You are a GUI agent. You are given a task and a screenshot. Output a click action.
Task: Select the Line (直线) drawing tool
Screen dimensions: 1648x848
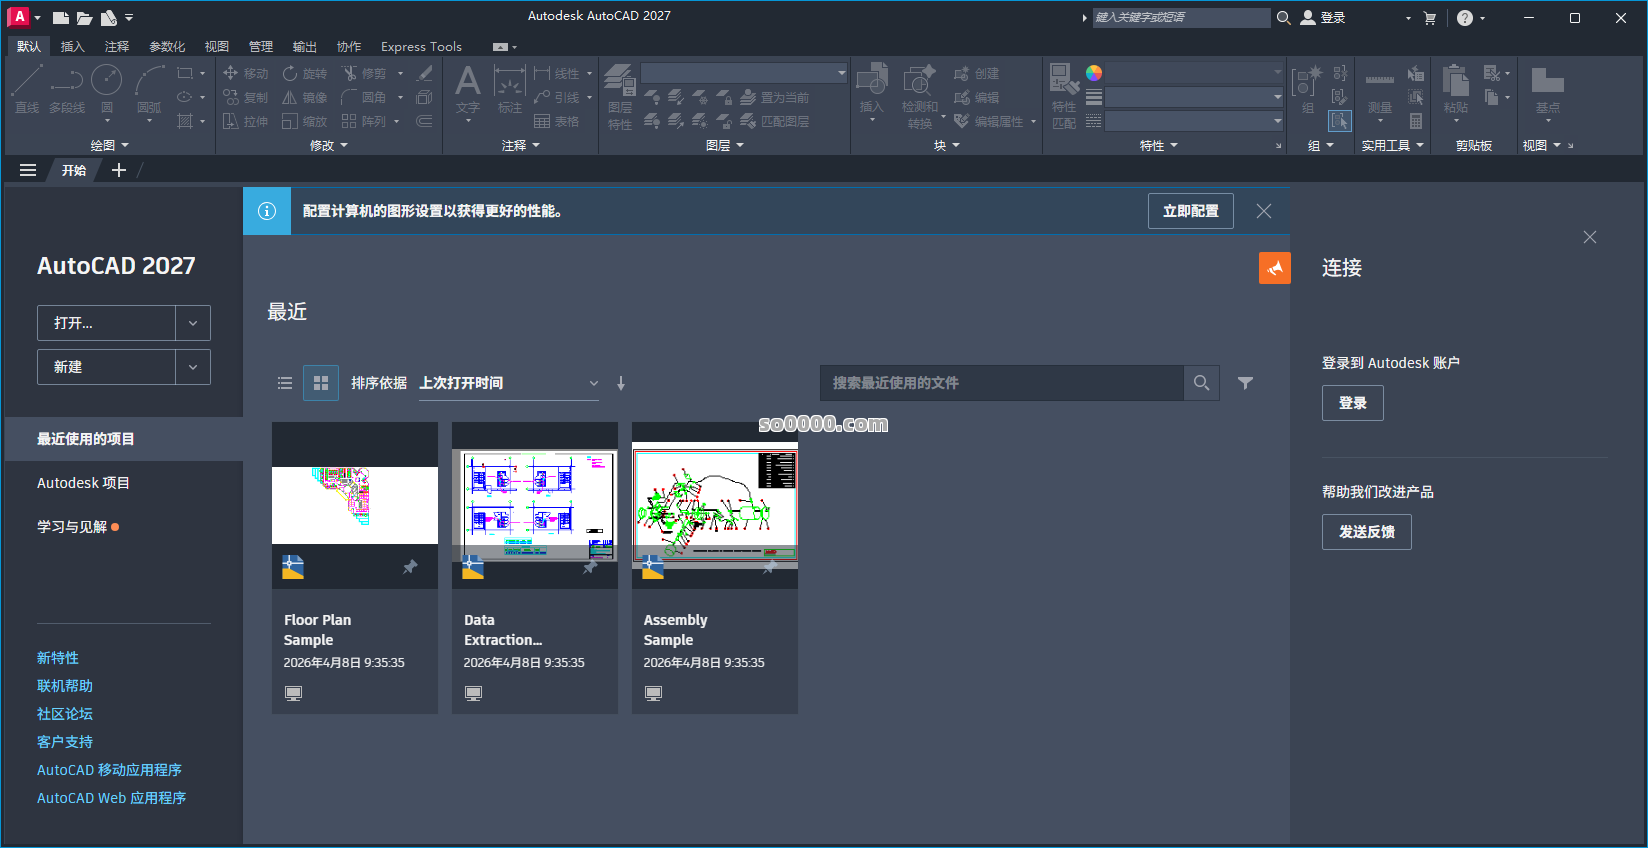27,87
